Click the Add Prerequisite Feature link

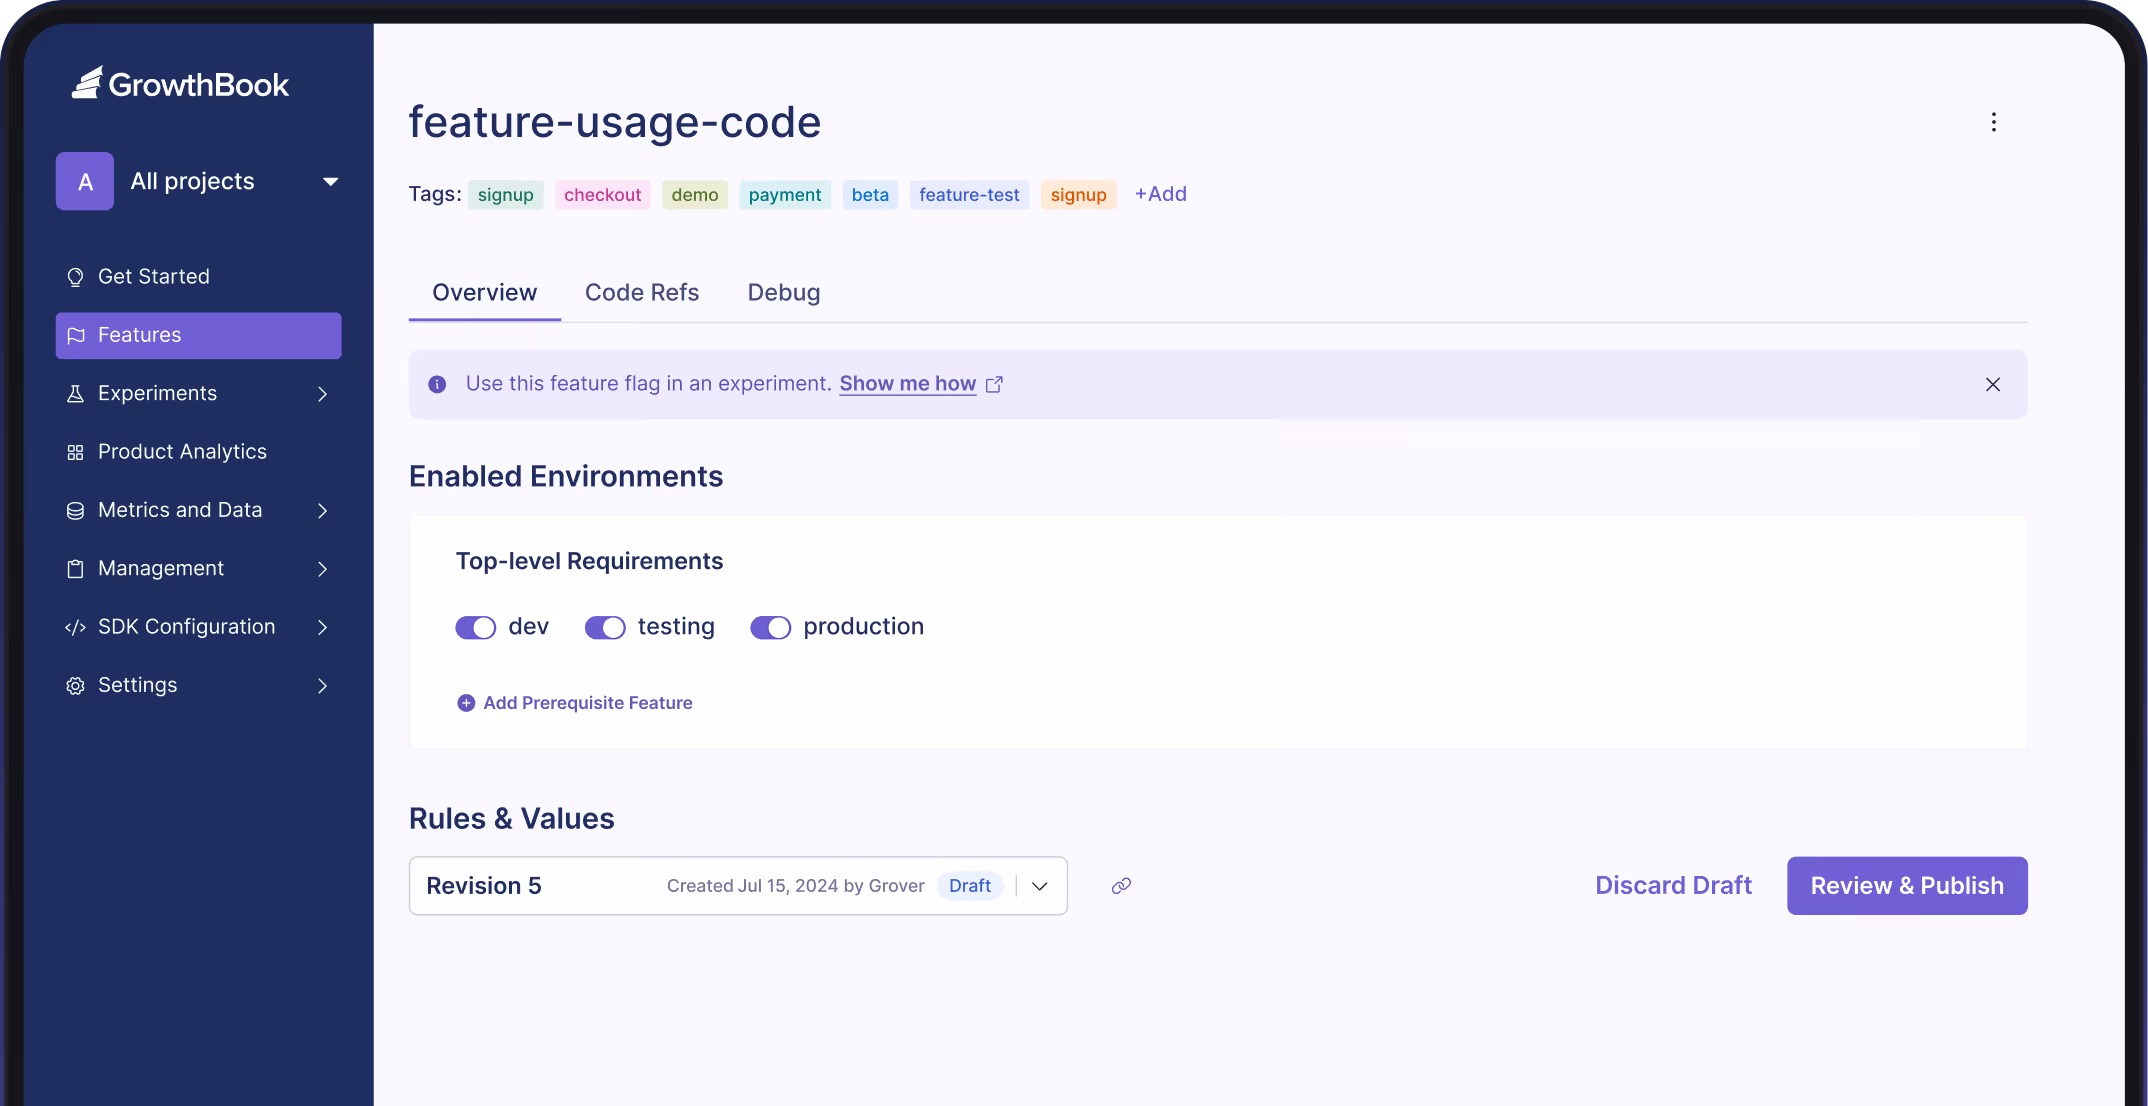point(587,703)
